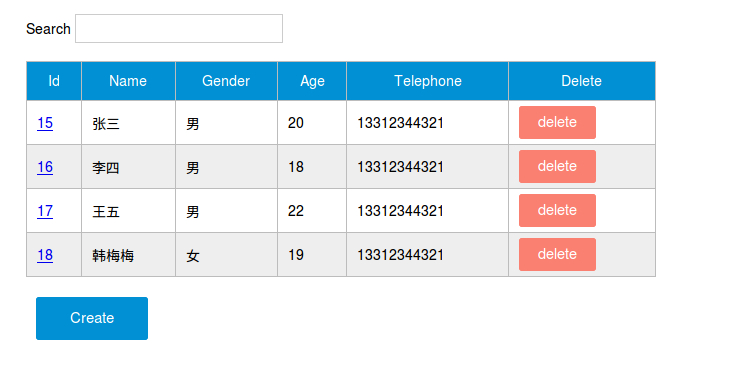Click the Age column header
The width and height of the screenshot is (742, 379).
[312, 81]
